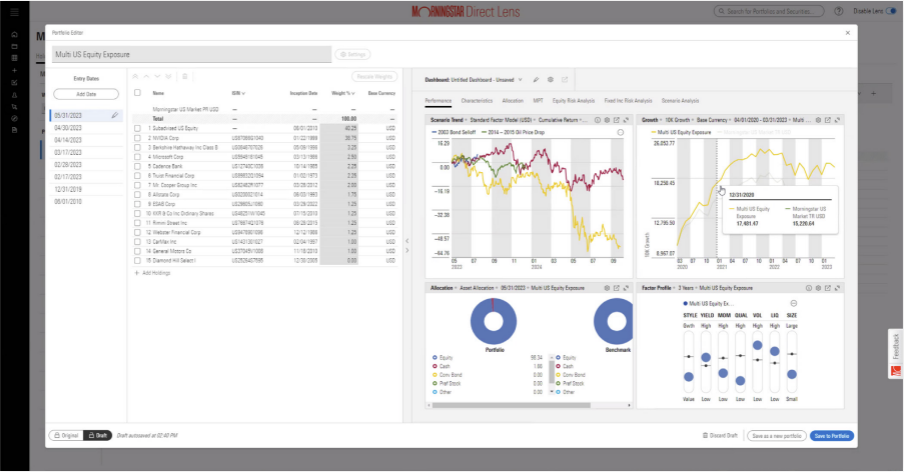The width and height of the screenshot is (904, 472).
Task: Open Scenario Trend chart settings gear
Action: (608, 119)
